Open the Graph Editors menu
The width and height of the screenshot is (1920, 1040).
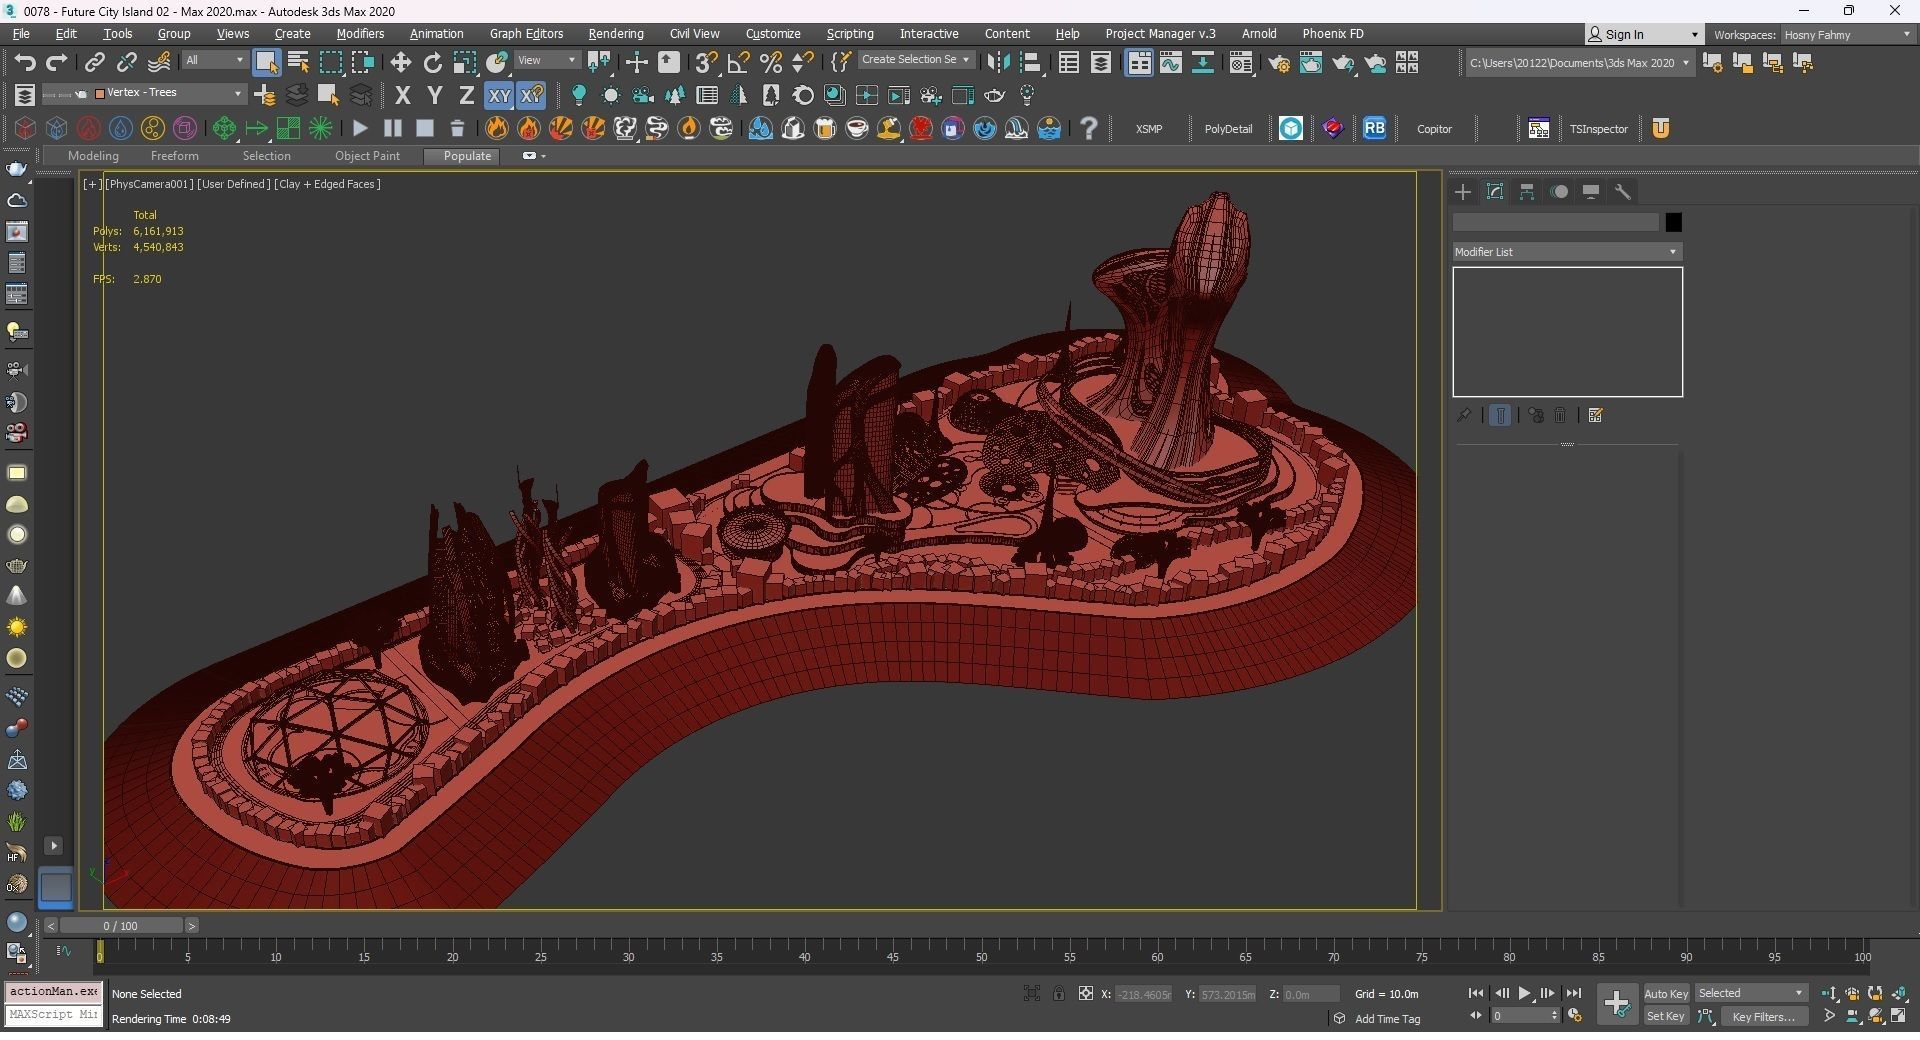[x=526, y=34]
